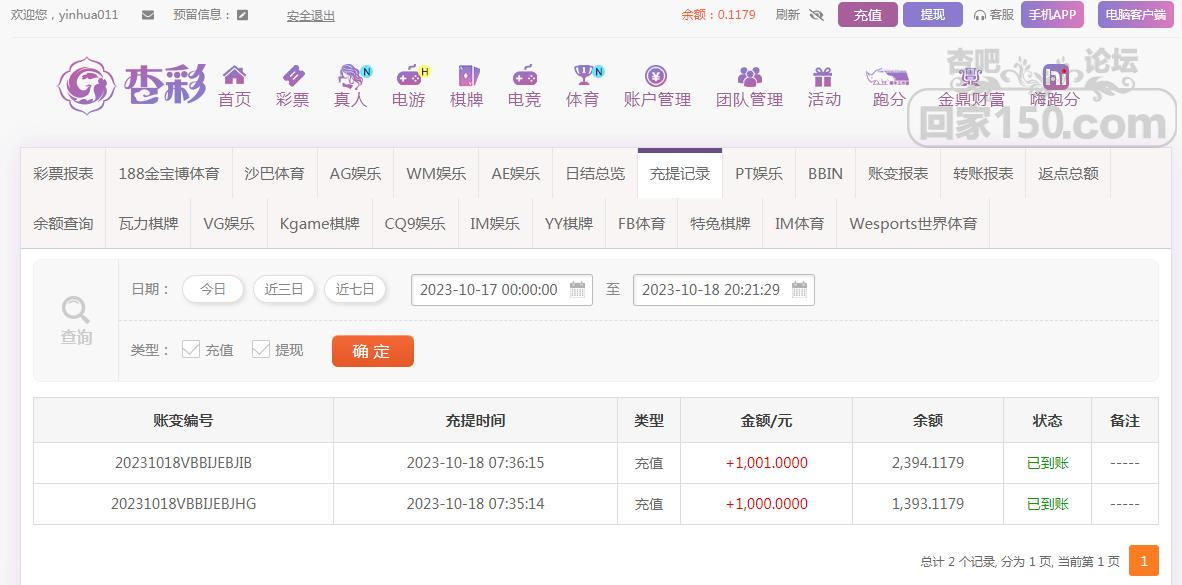Screen dimensions: 1182x585
Task: Switch to BBIN tab
Action: point(825,173)
